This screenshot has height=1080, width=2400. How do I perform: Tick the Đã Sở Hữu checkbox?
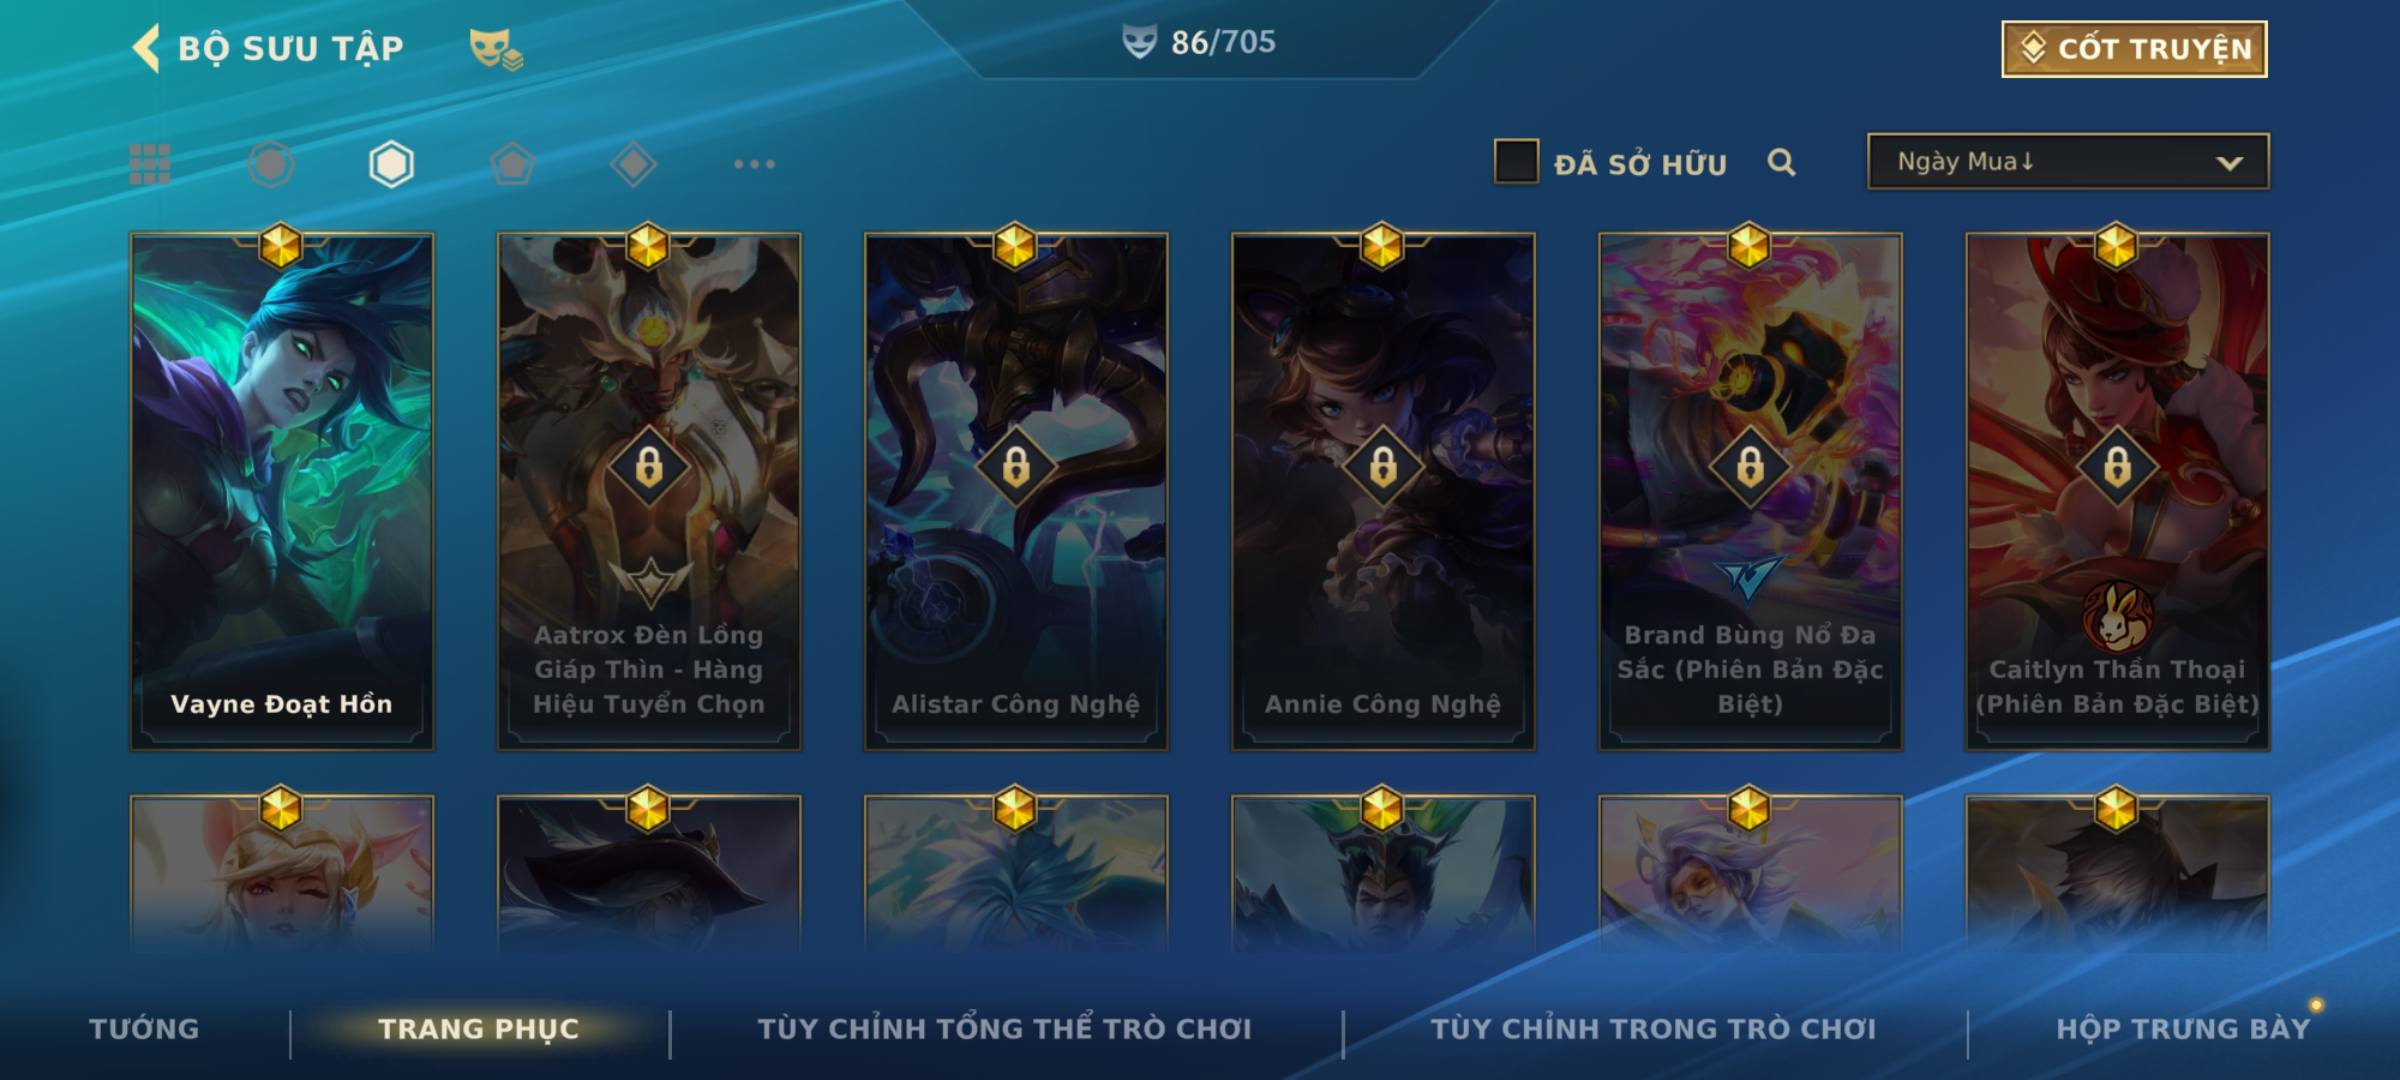pos(1516,161)
